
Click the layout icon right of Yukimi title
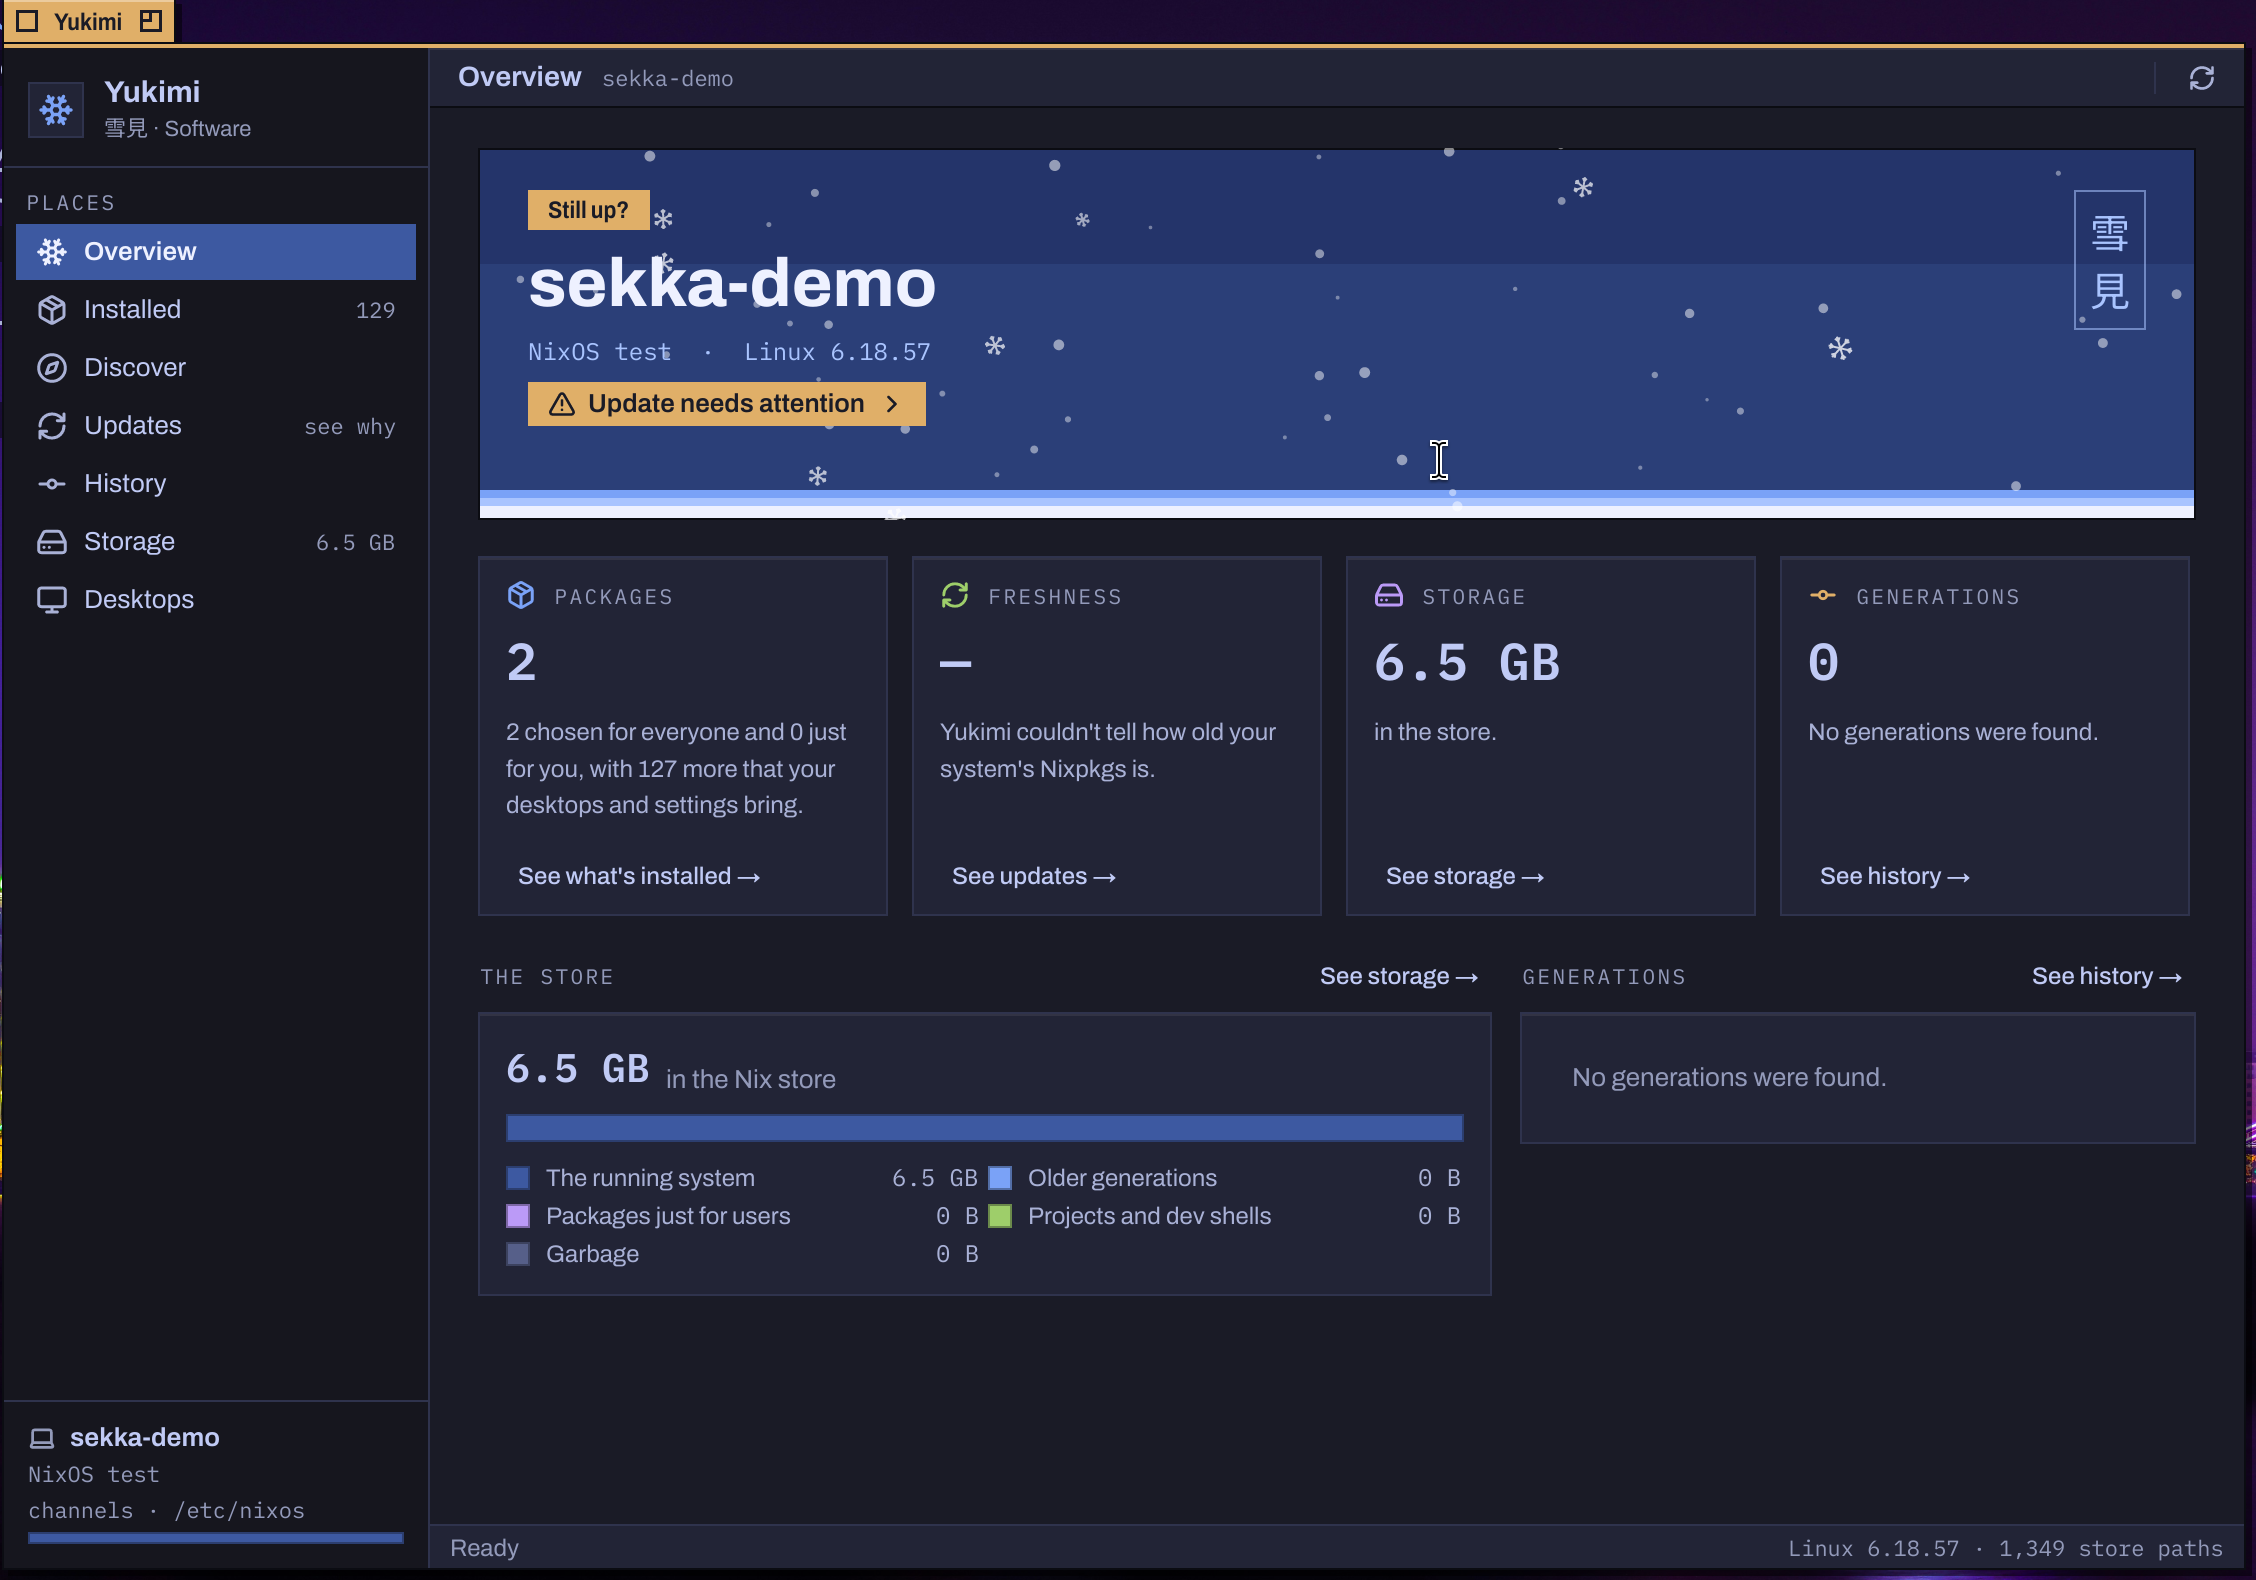pyautogui.click(x=151, y=21)
